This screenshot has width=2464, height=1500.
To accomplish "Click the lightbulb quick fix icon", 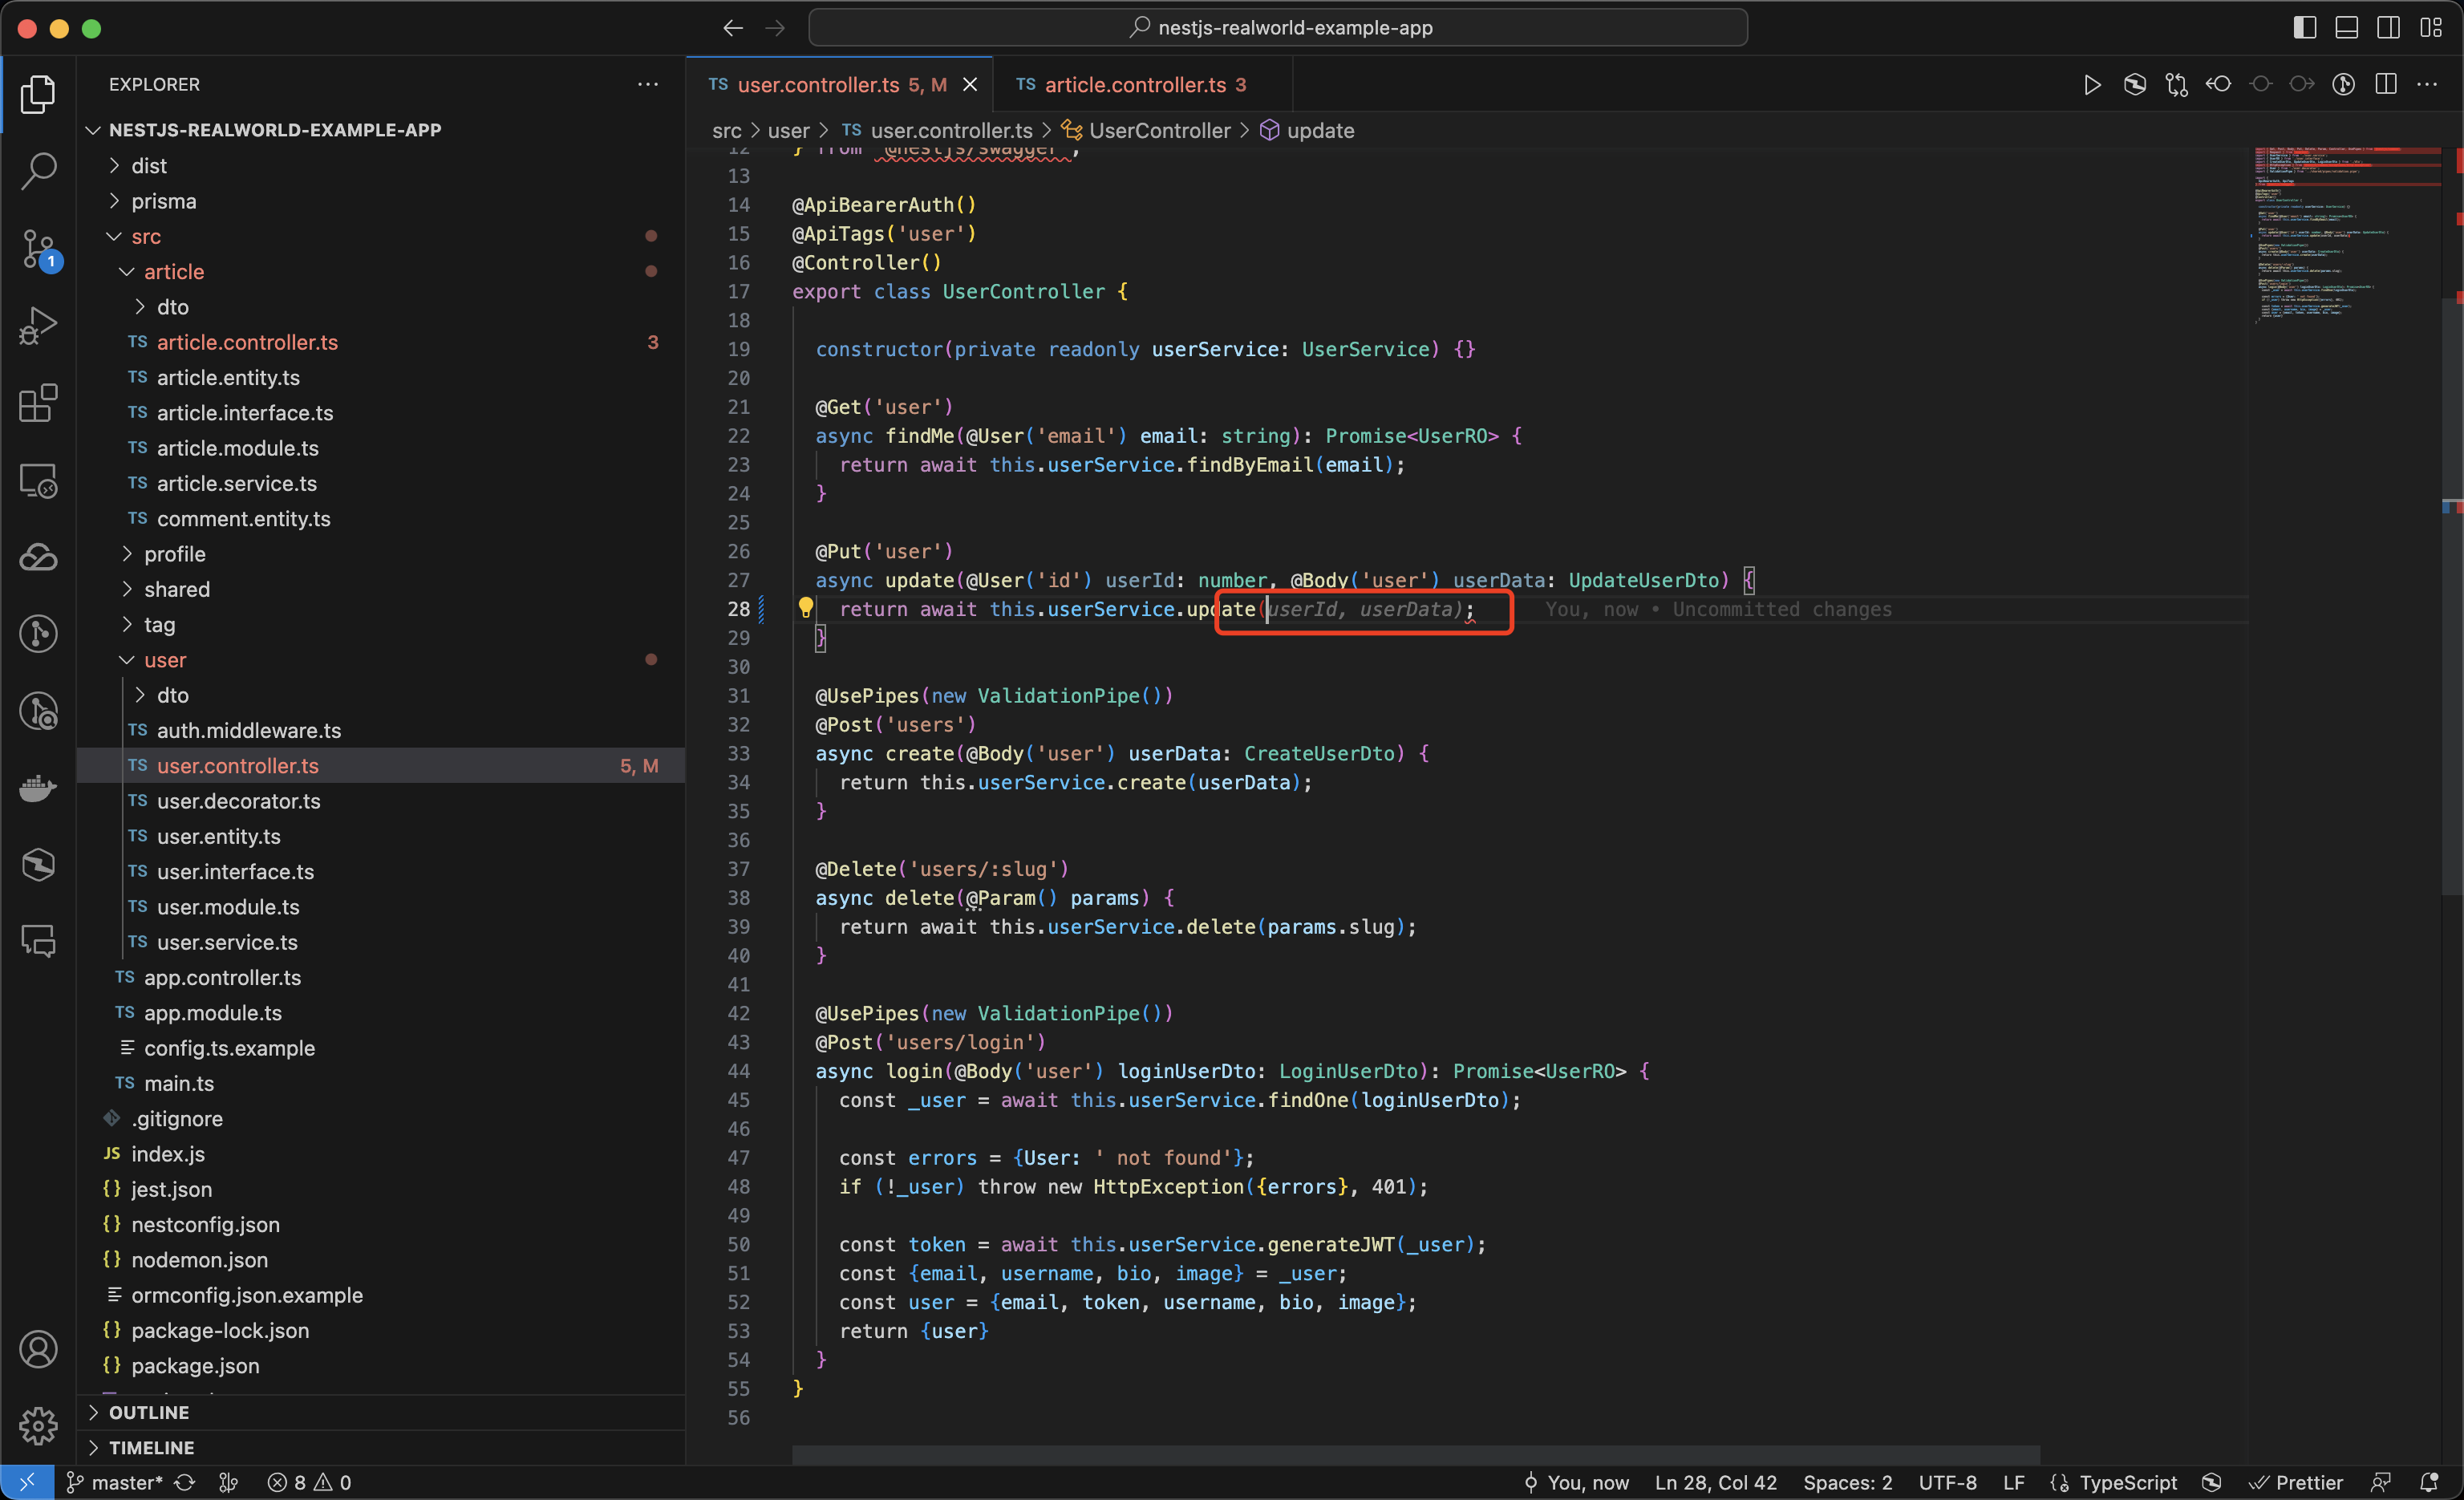I will [805, 607].
